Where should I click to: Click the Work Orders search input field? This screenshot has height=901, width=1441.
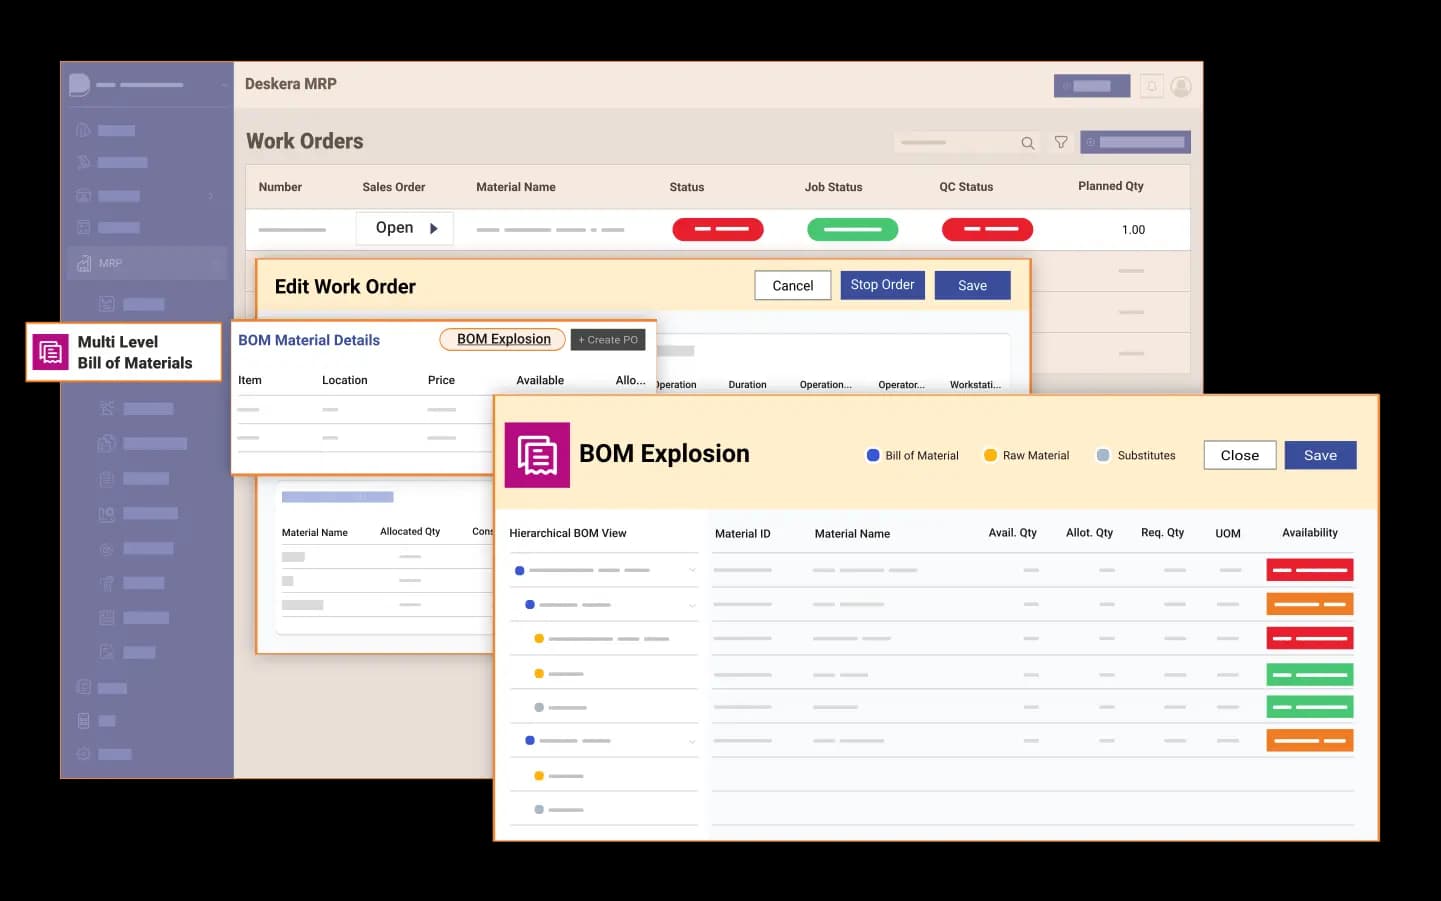point(954,143)
